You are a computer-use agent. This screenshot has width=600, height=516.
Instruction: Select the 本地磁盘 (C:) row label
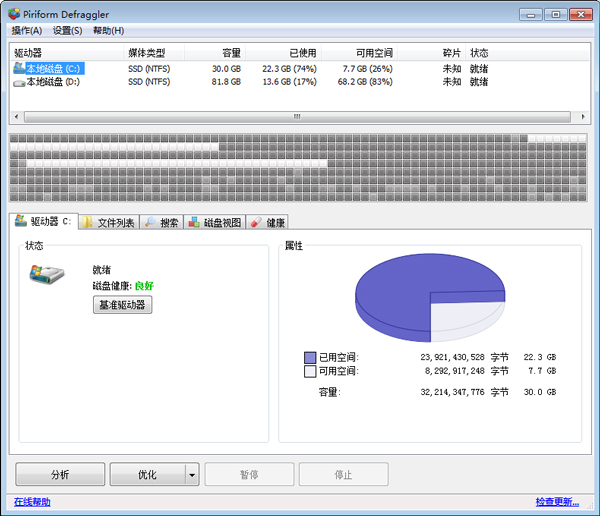pyautogui.click(x=55, y=69)
